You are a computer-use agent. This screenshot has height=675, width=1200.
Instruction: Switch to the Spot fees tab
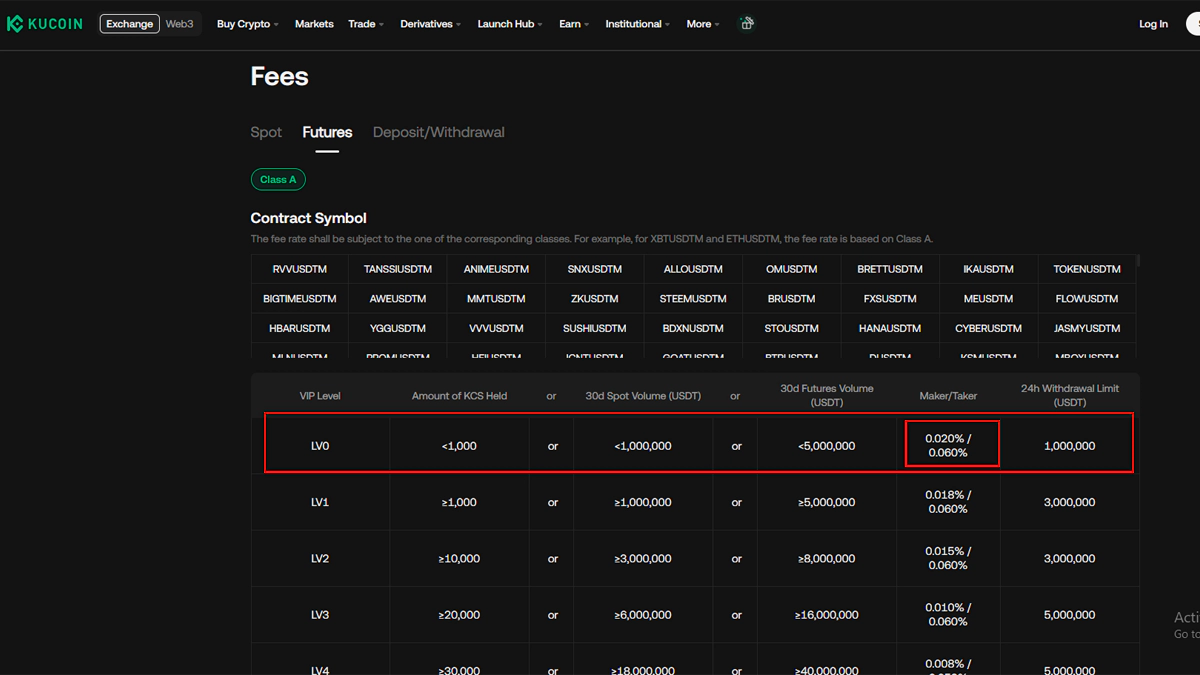(x=266, y=132)
